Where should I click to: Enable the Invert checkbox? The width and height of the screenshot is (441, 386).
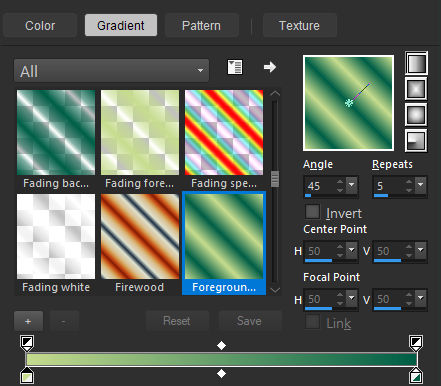pos(313,212)
